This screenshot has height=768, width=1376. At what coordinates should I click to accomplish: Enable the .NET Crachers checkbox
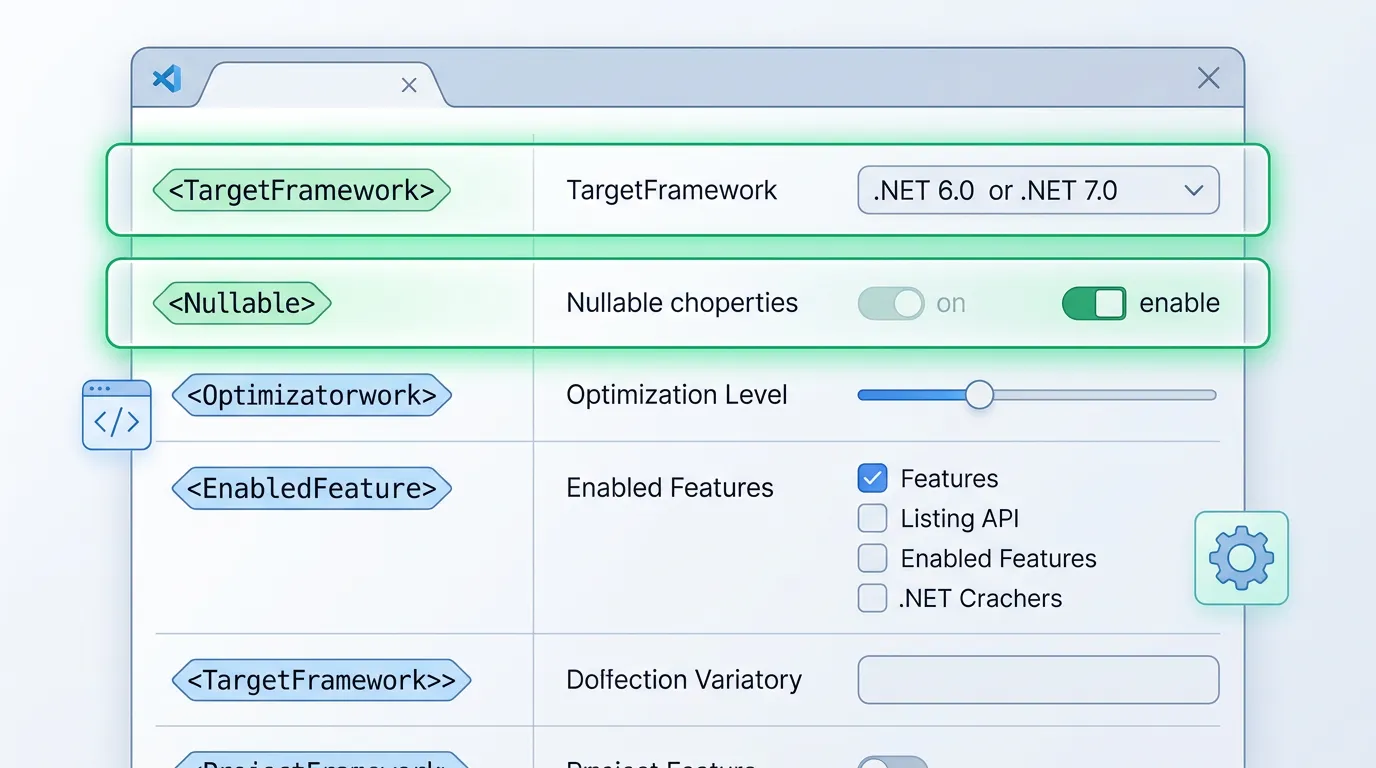[872, 598]
